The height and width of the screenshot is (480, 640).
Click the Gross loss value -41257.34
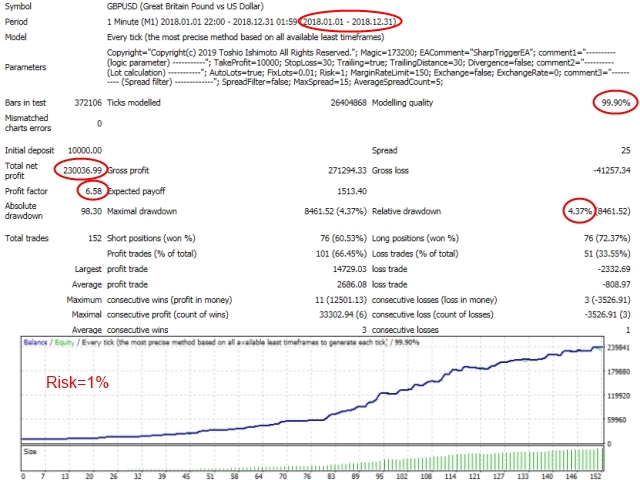(612, 171)
